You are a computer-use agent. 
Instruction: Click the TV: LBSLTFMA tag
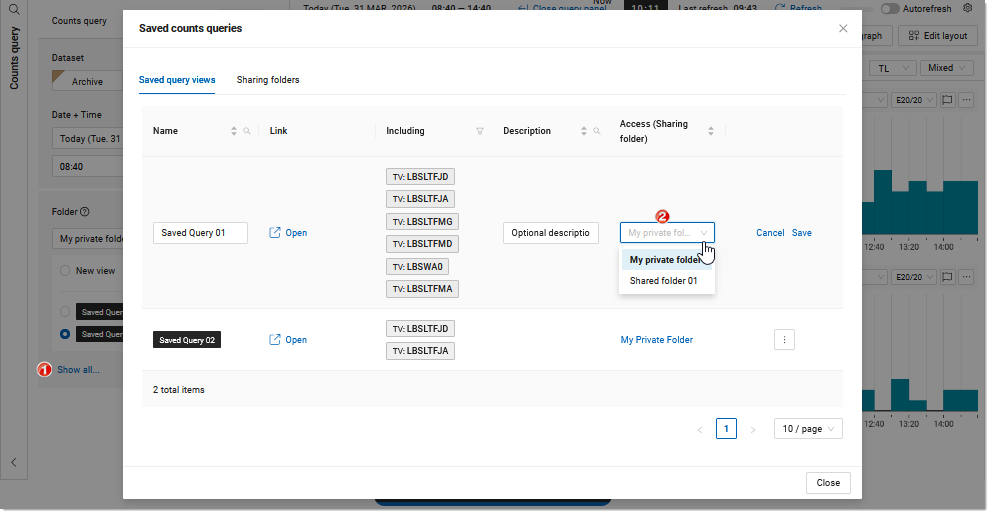click(x=422, y=289)
